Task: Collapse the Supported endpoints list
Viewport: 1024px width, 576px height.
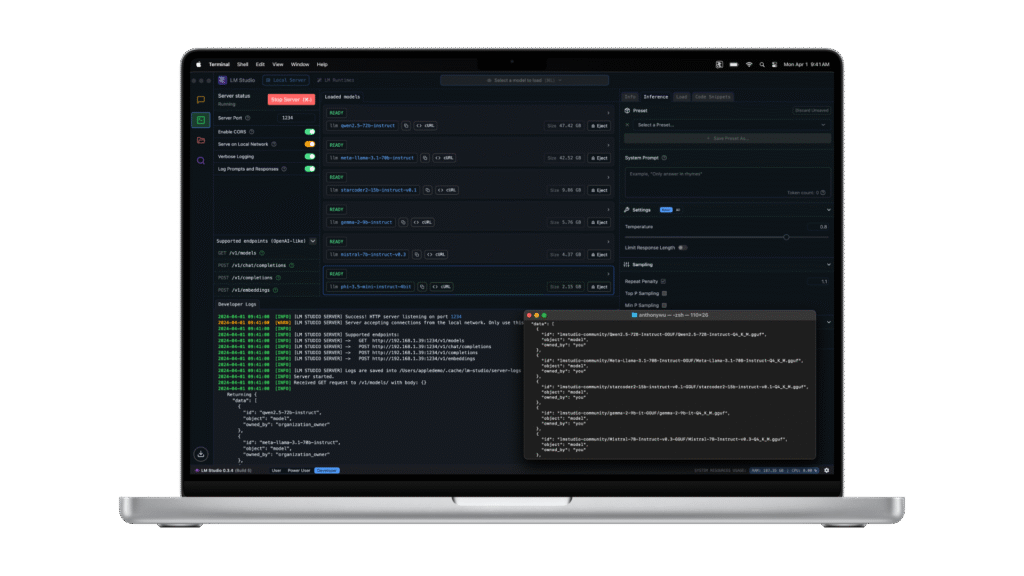Action: (x=312, y=241)
